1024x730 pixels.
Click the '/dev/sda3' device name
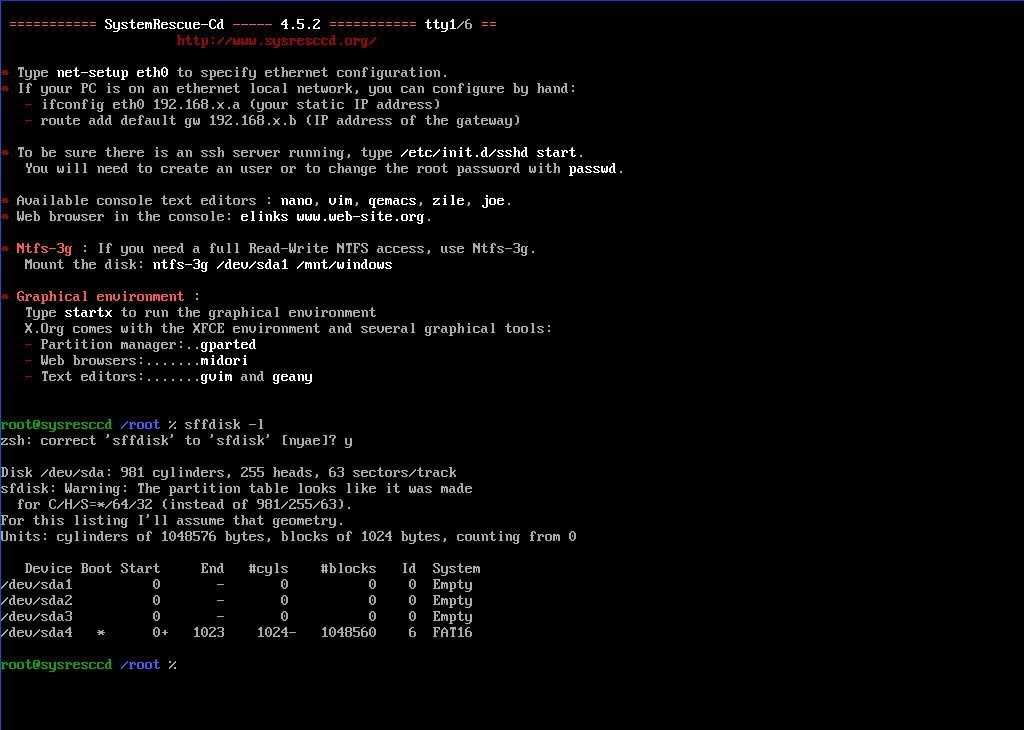37,617
